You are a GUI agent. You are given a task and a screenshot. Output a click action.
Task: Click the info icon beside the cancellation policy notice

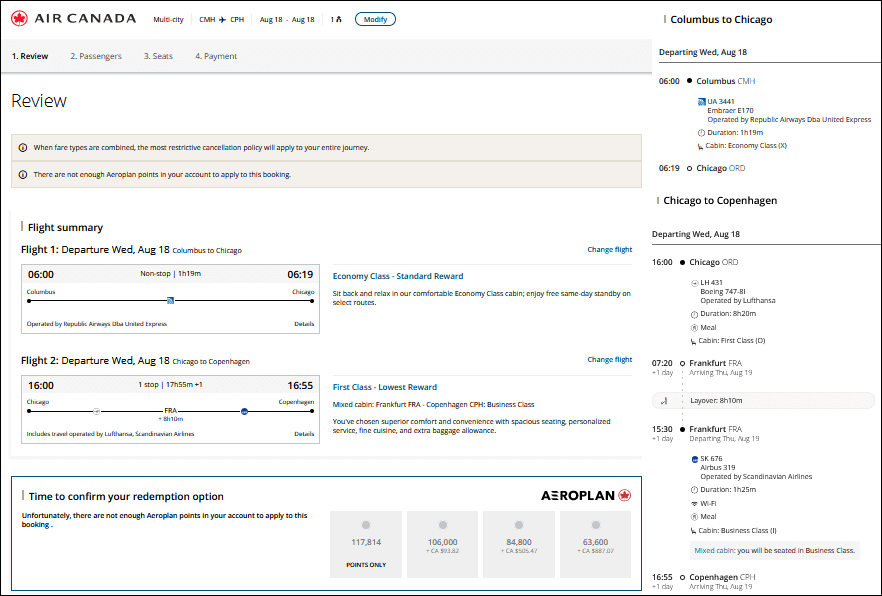pos(23,148)
